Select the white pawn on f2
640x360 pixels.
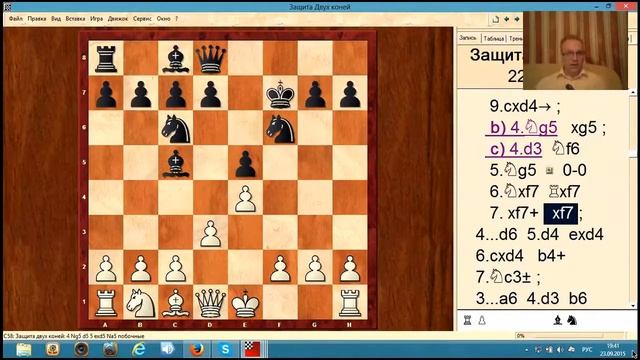point(280,268)
